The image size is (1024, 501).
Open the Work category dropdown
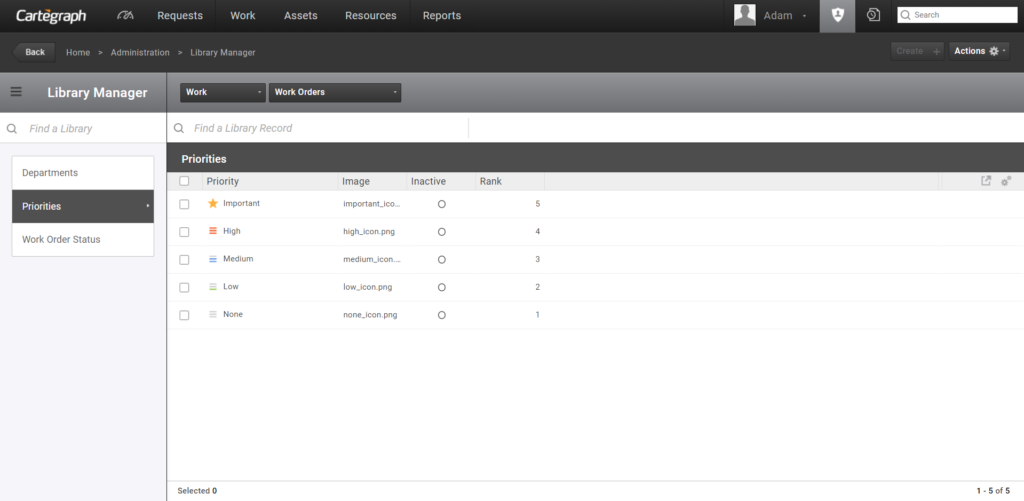(223, 92)
